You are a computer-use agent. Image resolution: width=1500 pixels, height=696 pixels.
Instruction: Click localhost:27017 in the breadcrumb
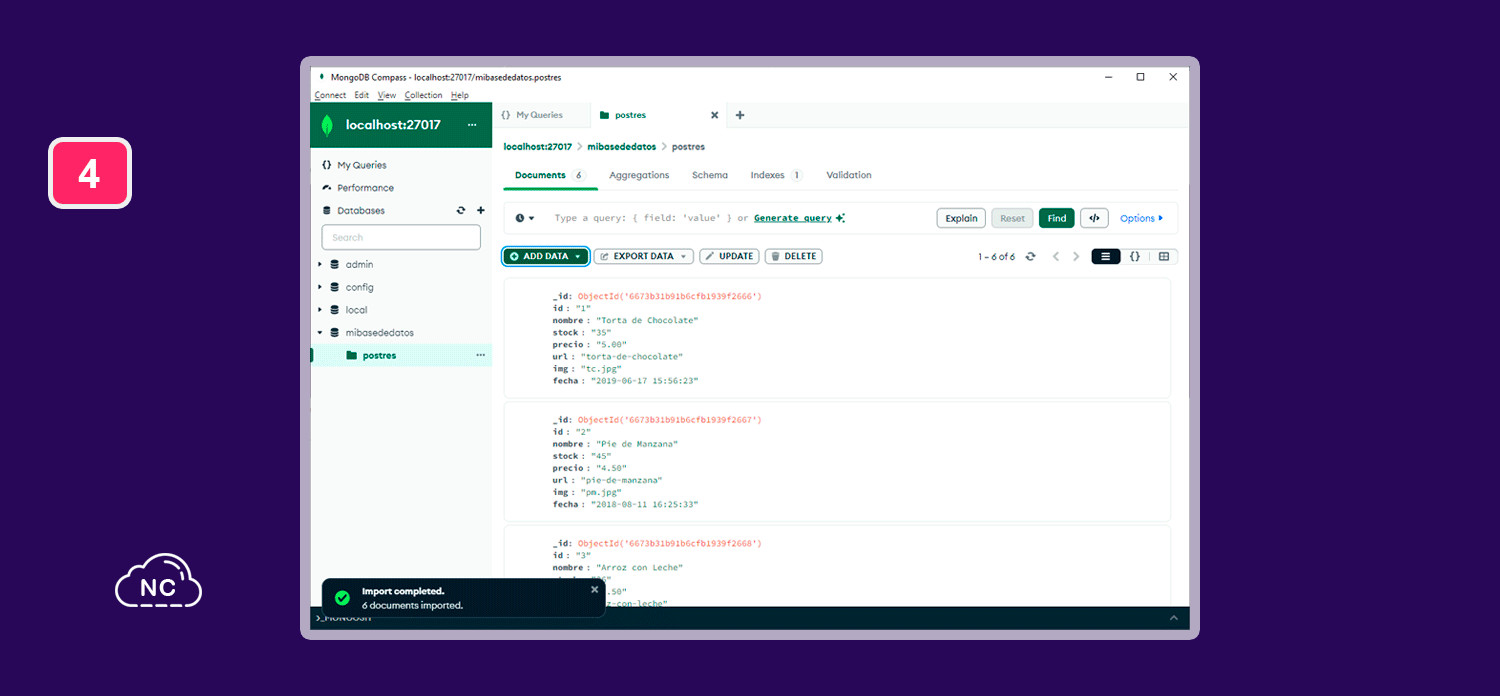pyautogui.click(x=538, y=147)
